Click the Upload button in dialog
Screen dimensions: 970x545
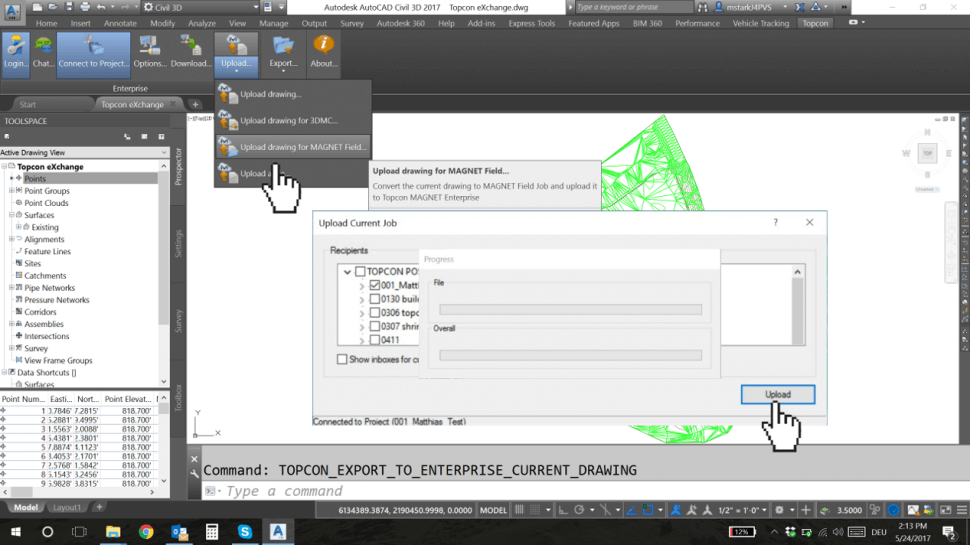[778, 395]
